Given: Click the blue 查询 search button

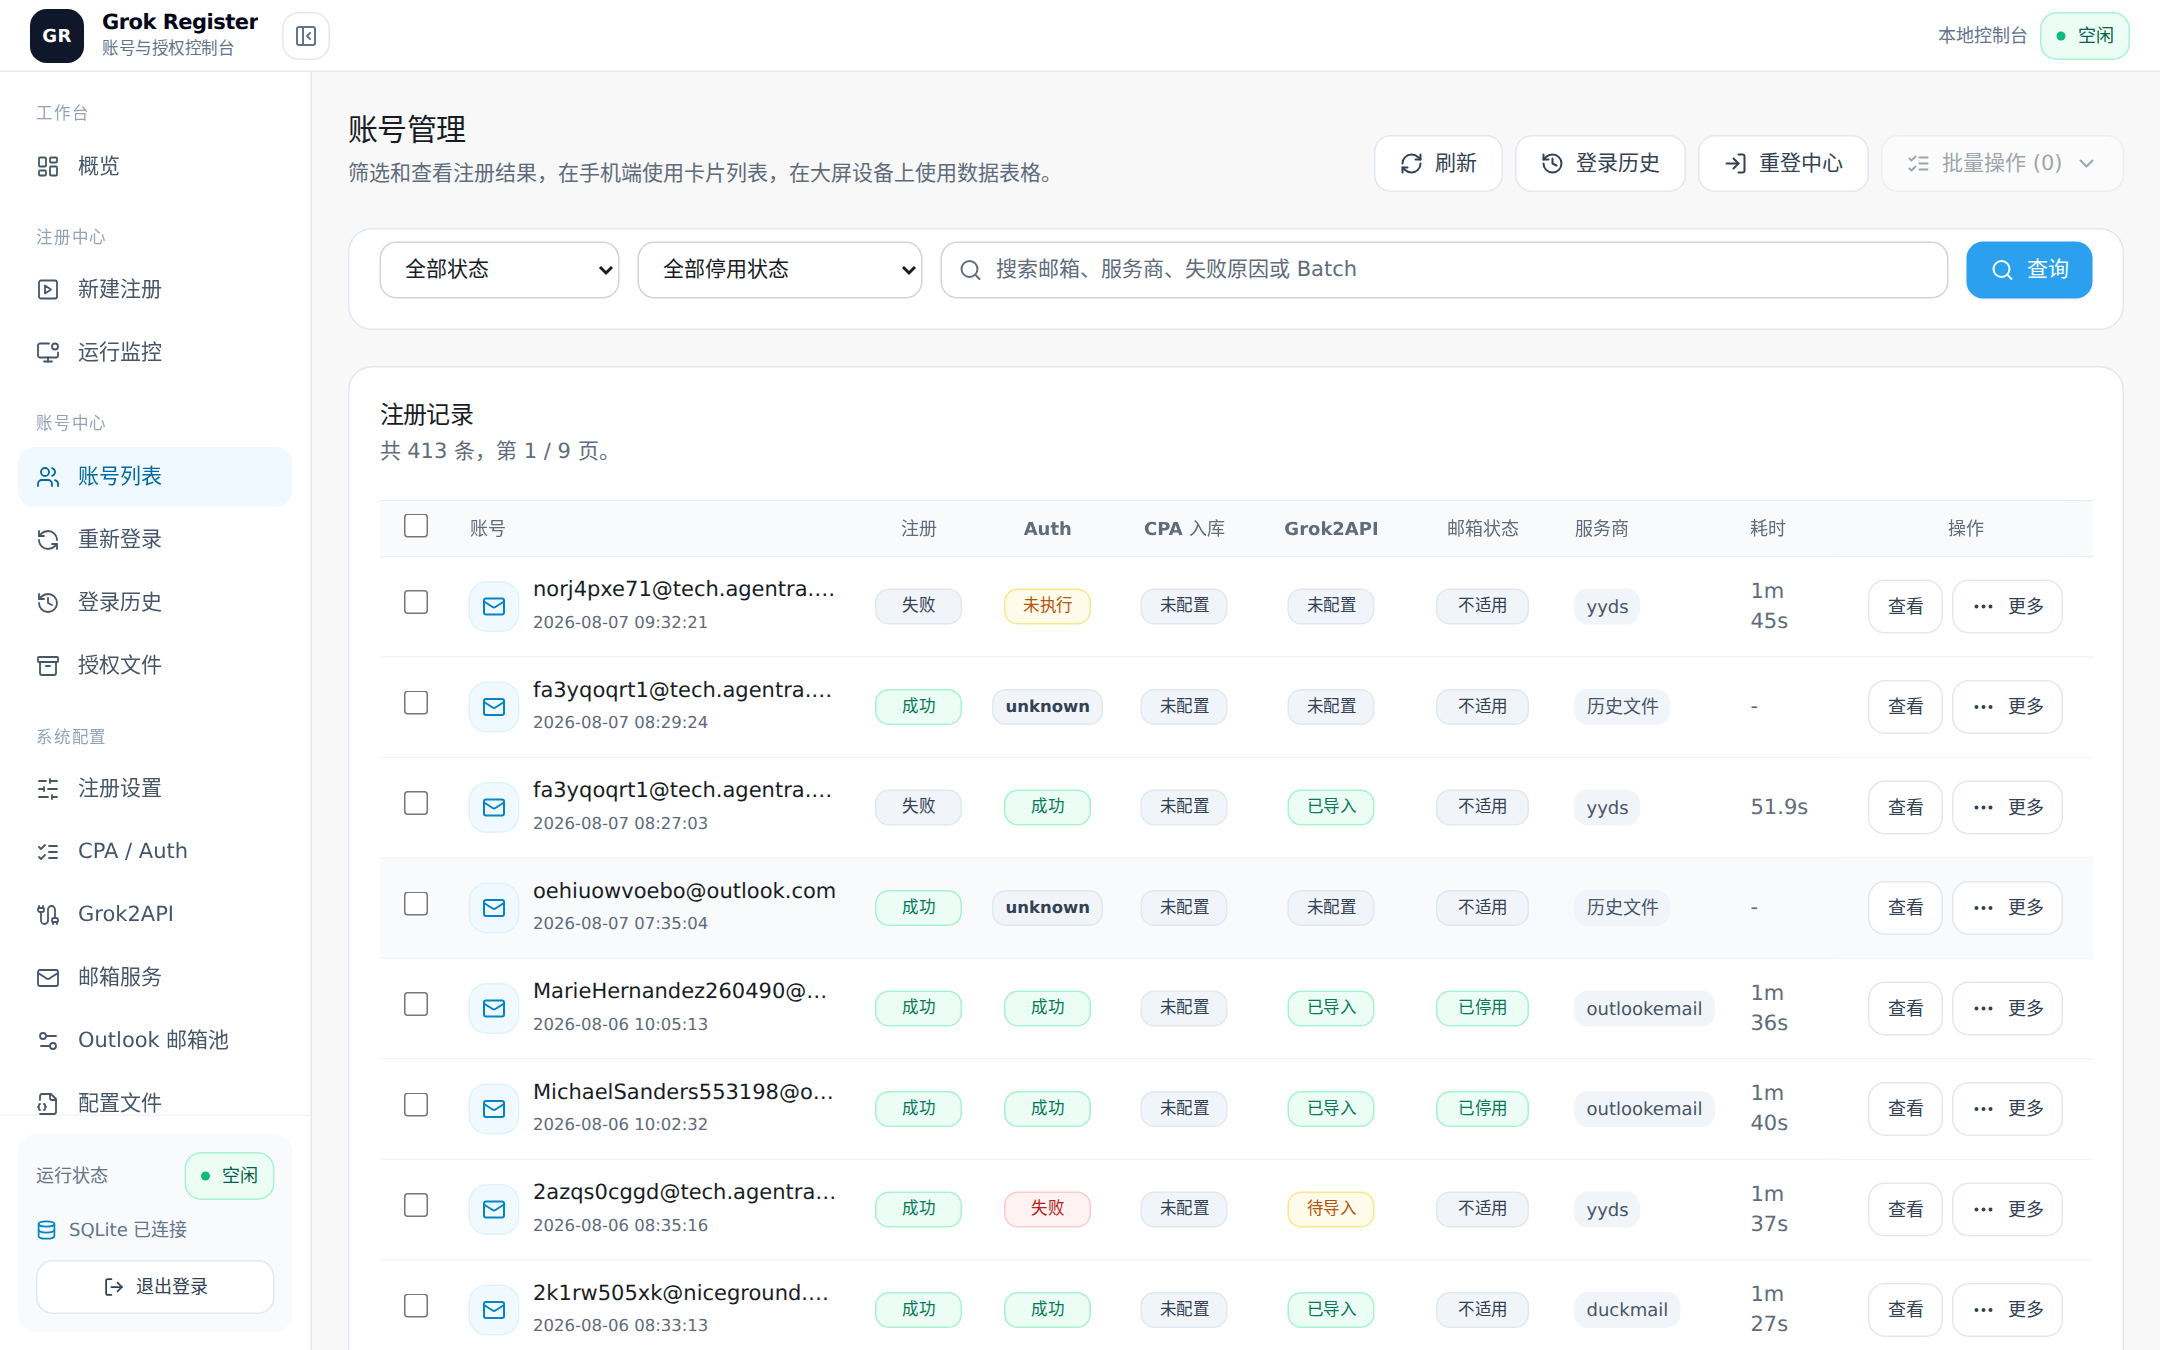Looking at the screenshot, I should pyautogui.click(x=2029, y=270).
